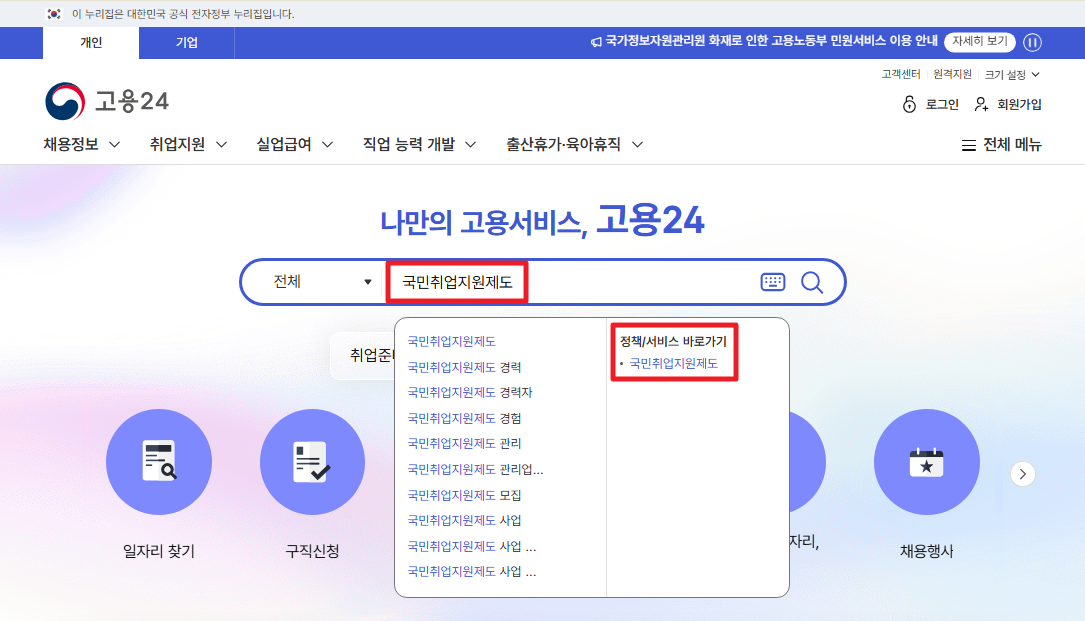Select the 구직신청 circular icon
The image size is (1085, 621).
point(312,462)
